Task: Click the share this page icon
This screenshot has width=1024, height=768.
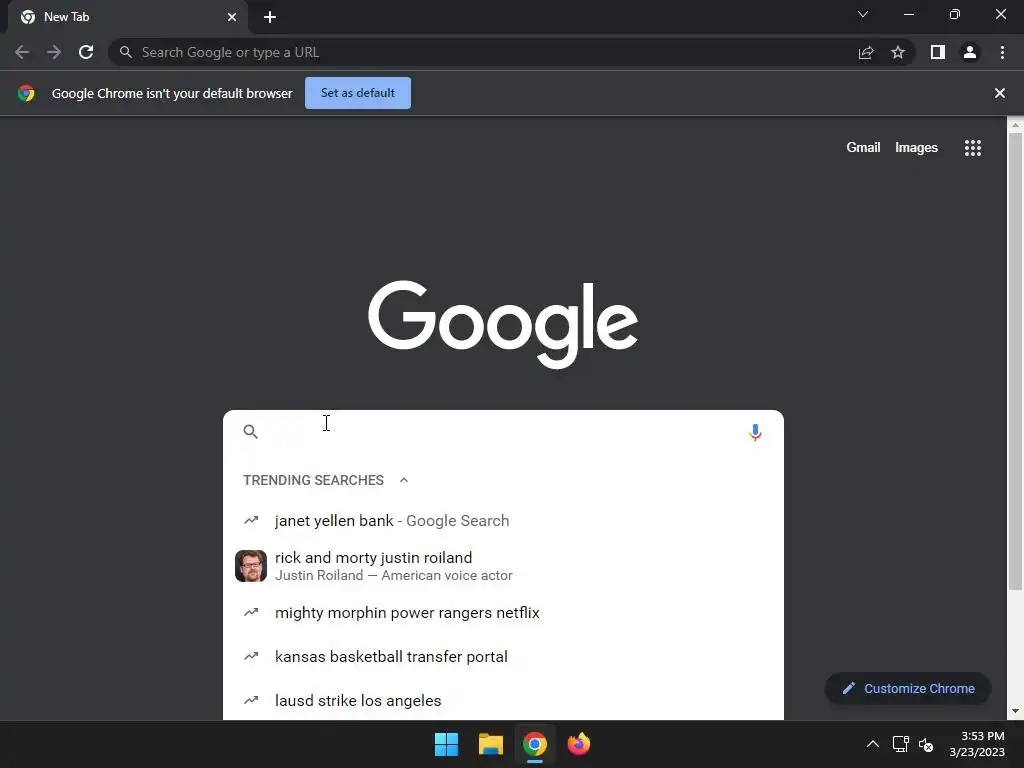Action: [x=866, y=52]
